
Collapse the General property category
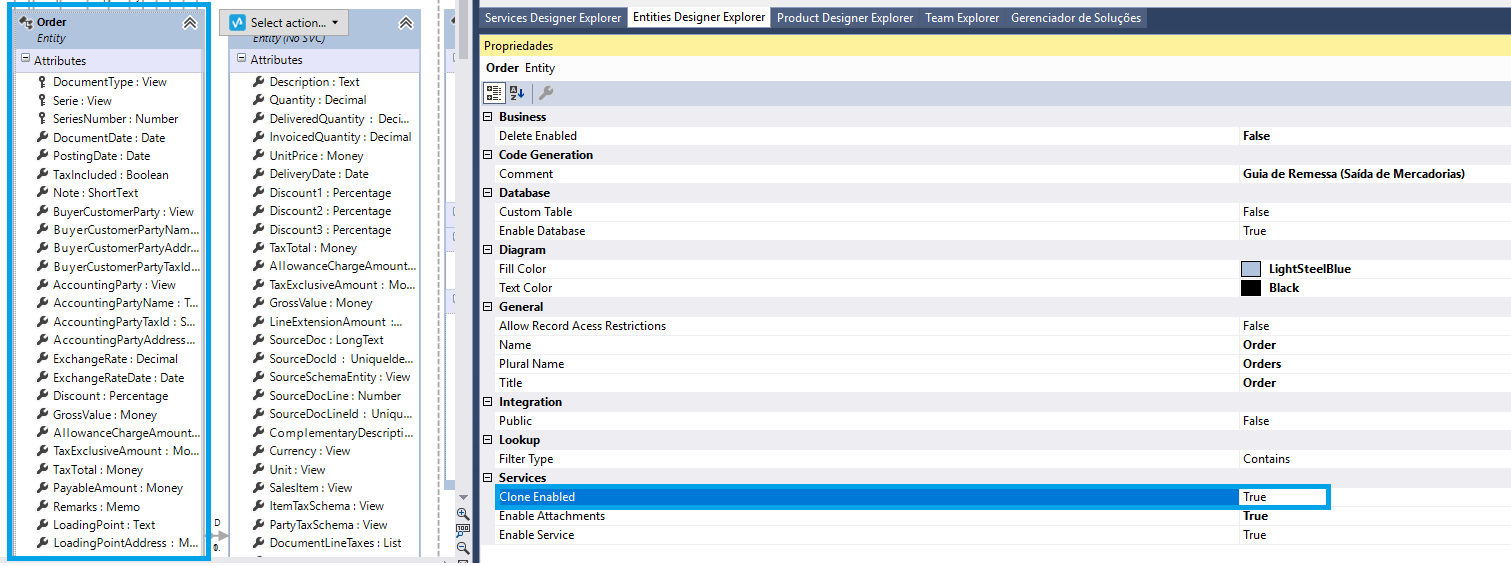488,307
